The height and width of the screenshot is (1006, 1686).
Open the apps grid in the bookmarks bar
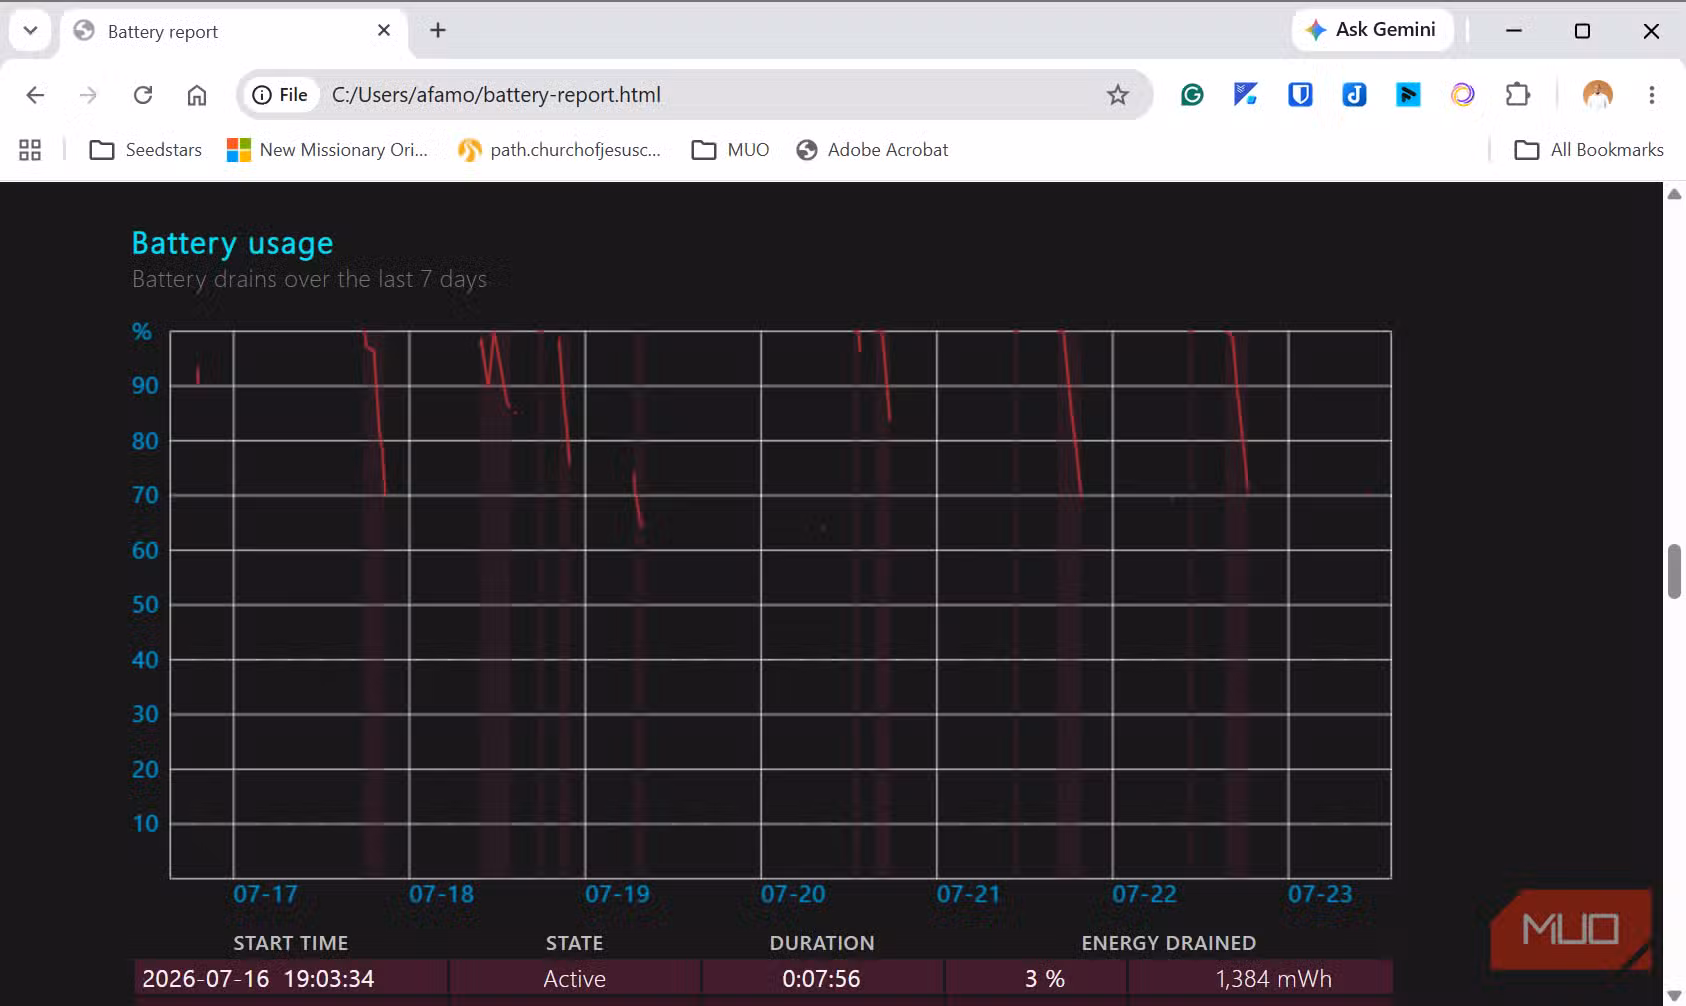point(30,150)
